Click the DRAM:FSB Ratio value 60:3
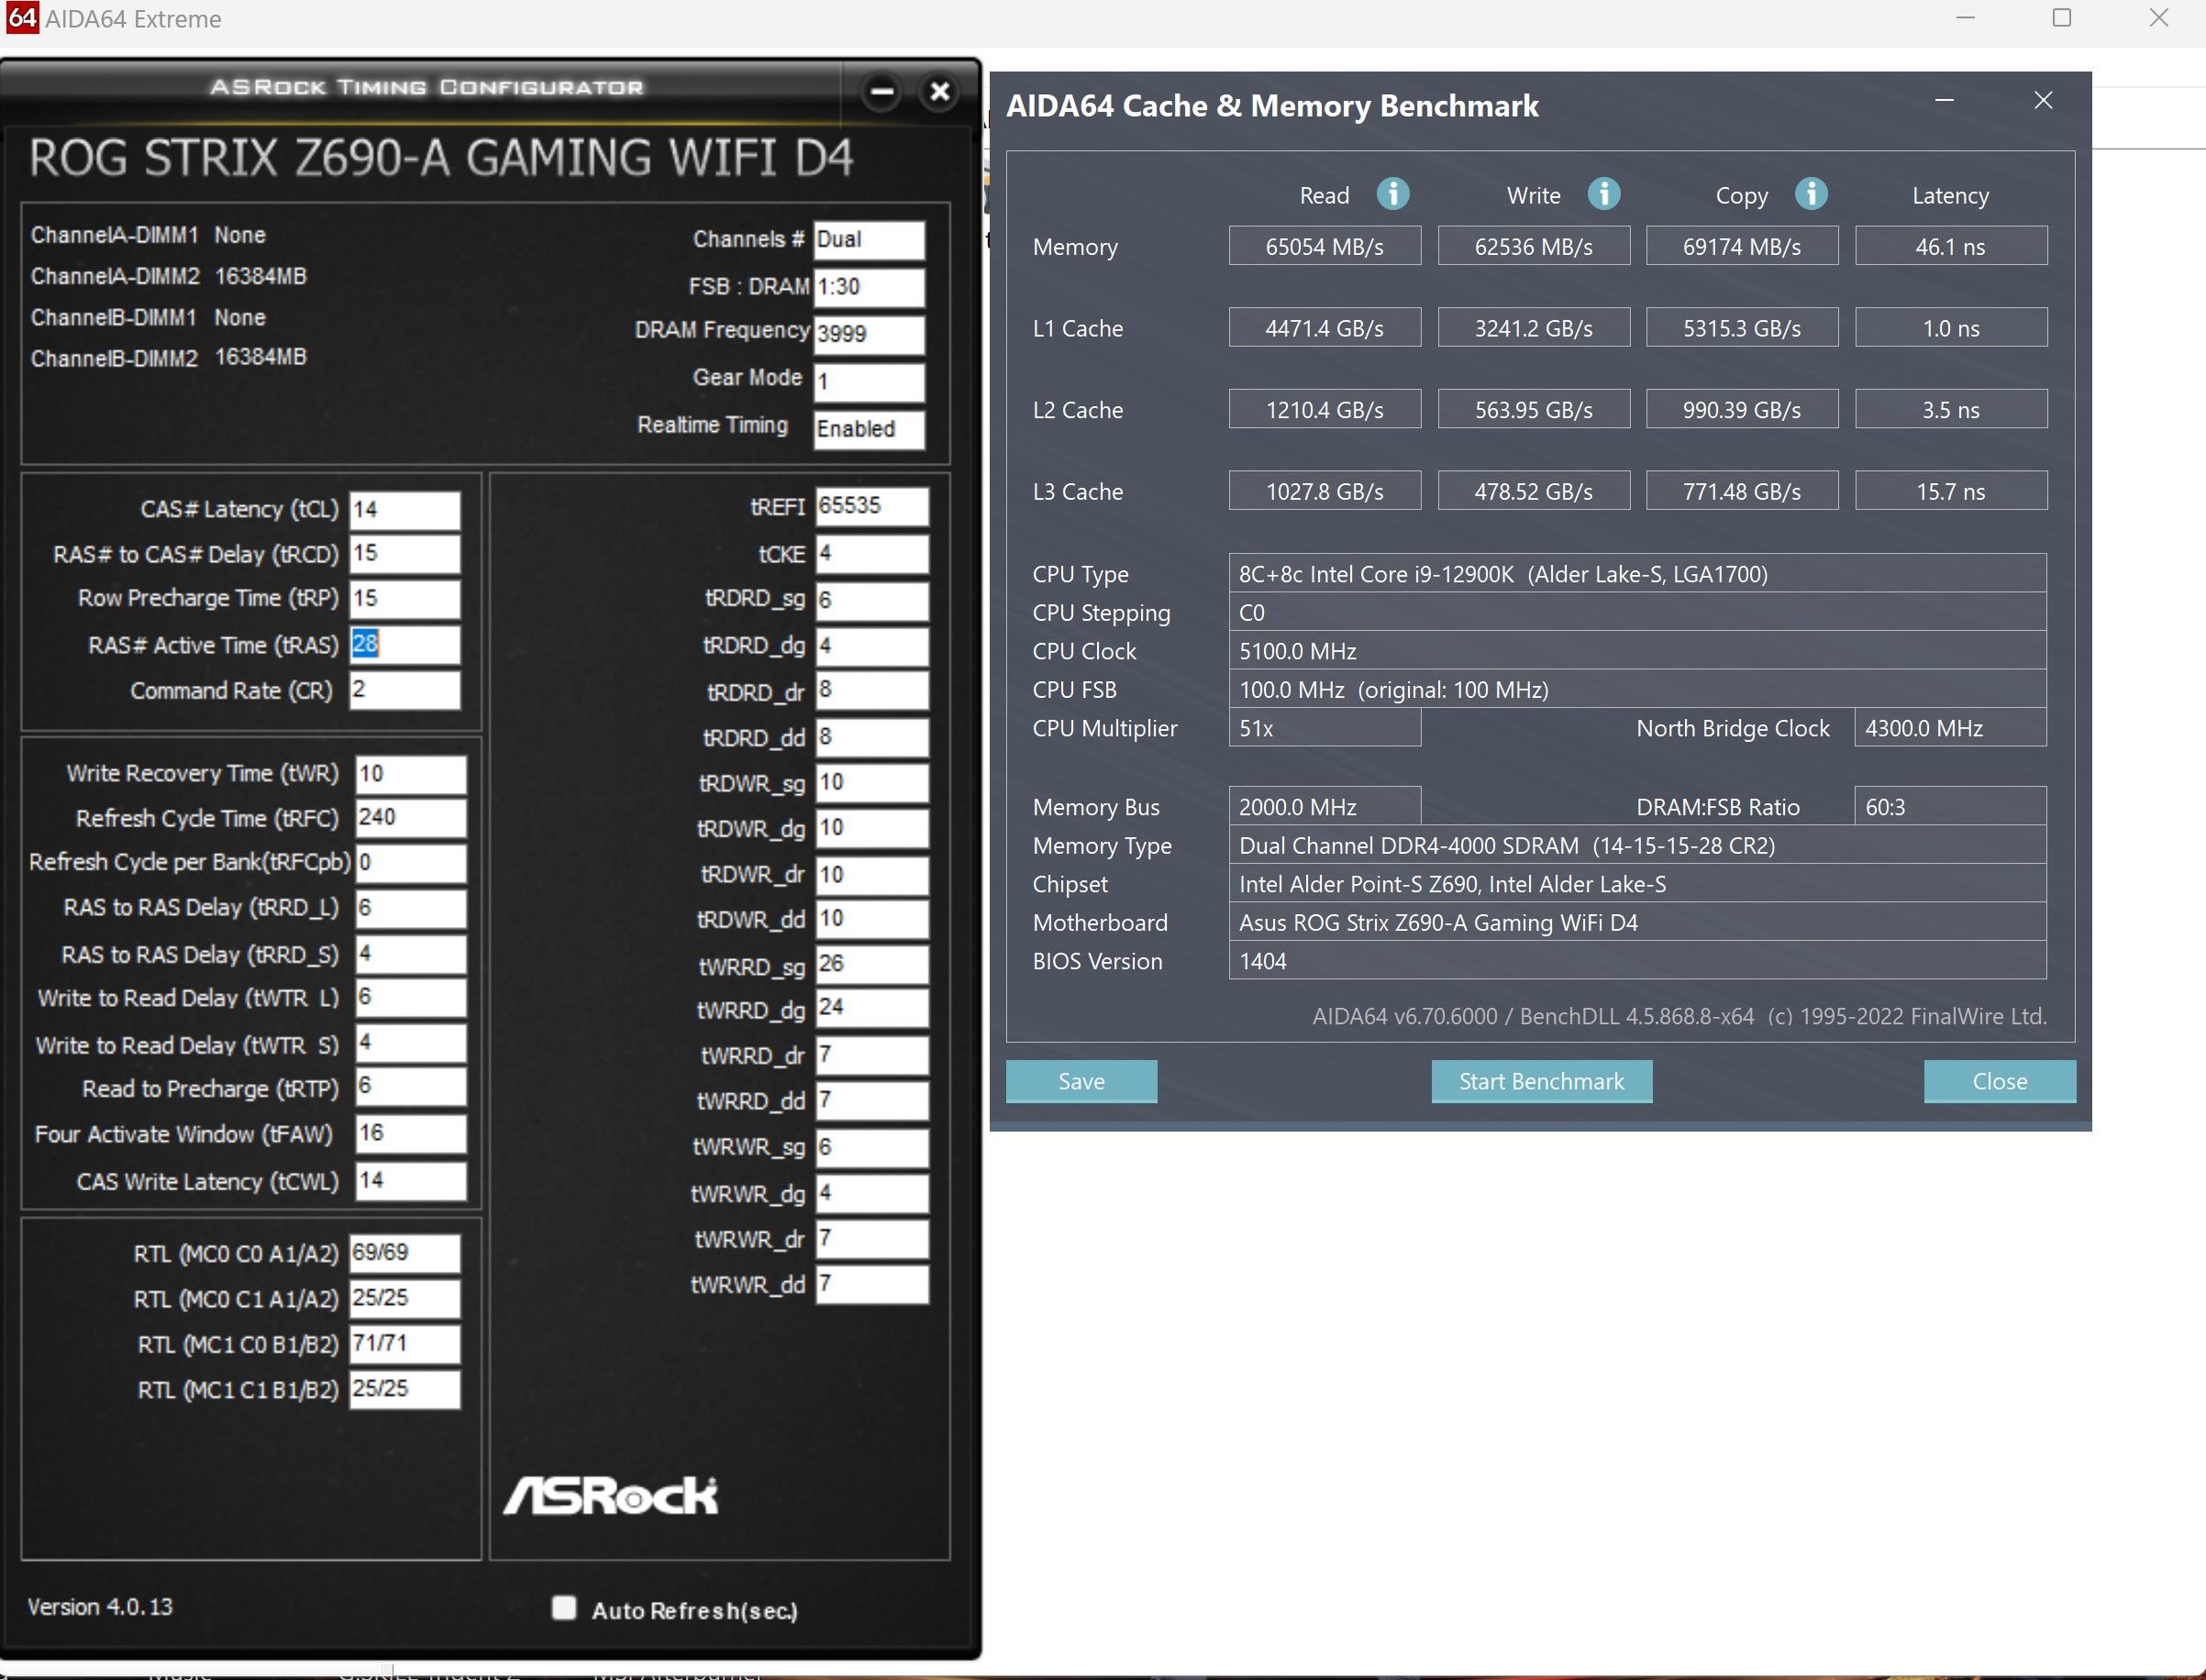This screenshot has height=1680, width=2206. click(x=1950, y=807)
